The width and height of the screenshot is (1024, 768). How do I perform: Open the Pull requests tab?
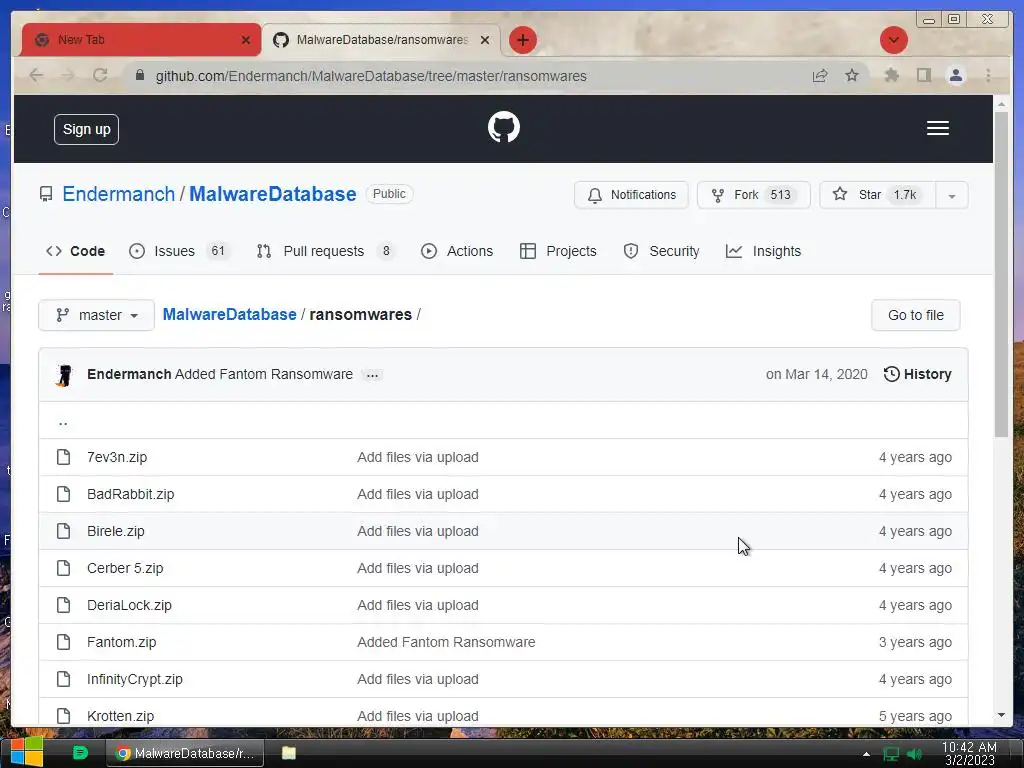[x=325, y=251]
